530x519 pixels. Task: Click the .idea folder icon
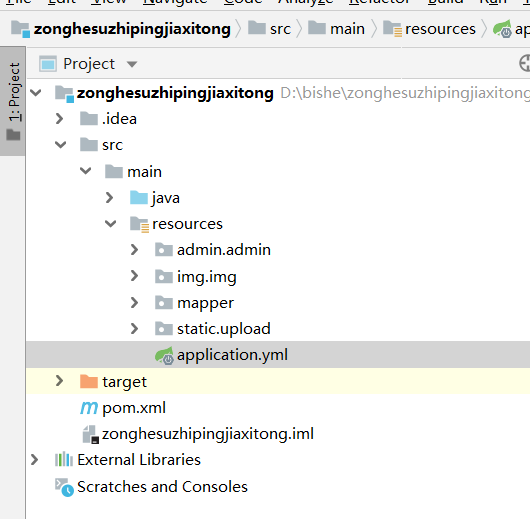(x=89, y=119)
